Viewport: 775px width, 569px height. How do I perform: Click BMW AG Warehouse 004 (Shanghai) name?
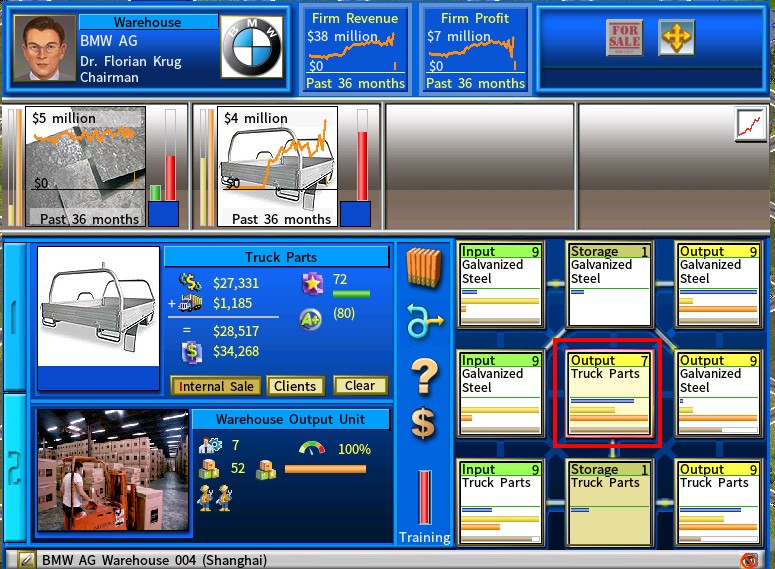point(154,560)
